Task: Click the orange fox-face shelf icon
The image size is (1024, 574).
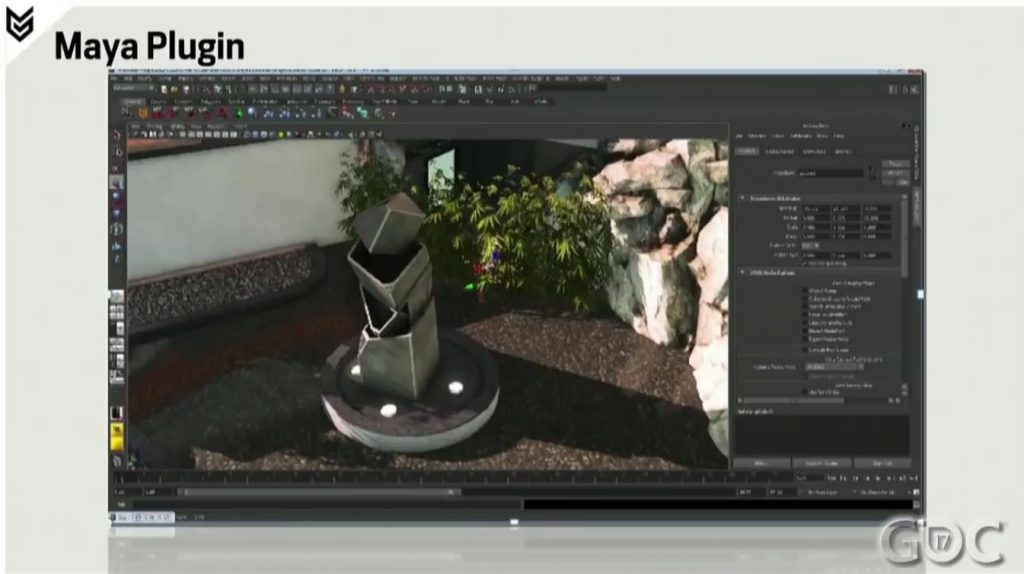Action: pos(143,114)
